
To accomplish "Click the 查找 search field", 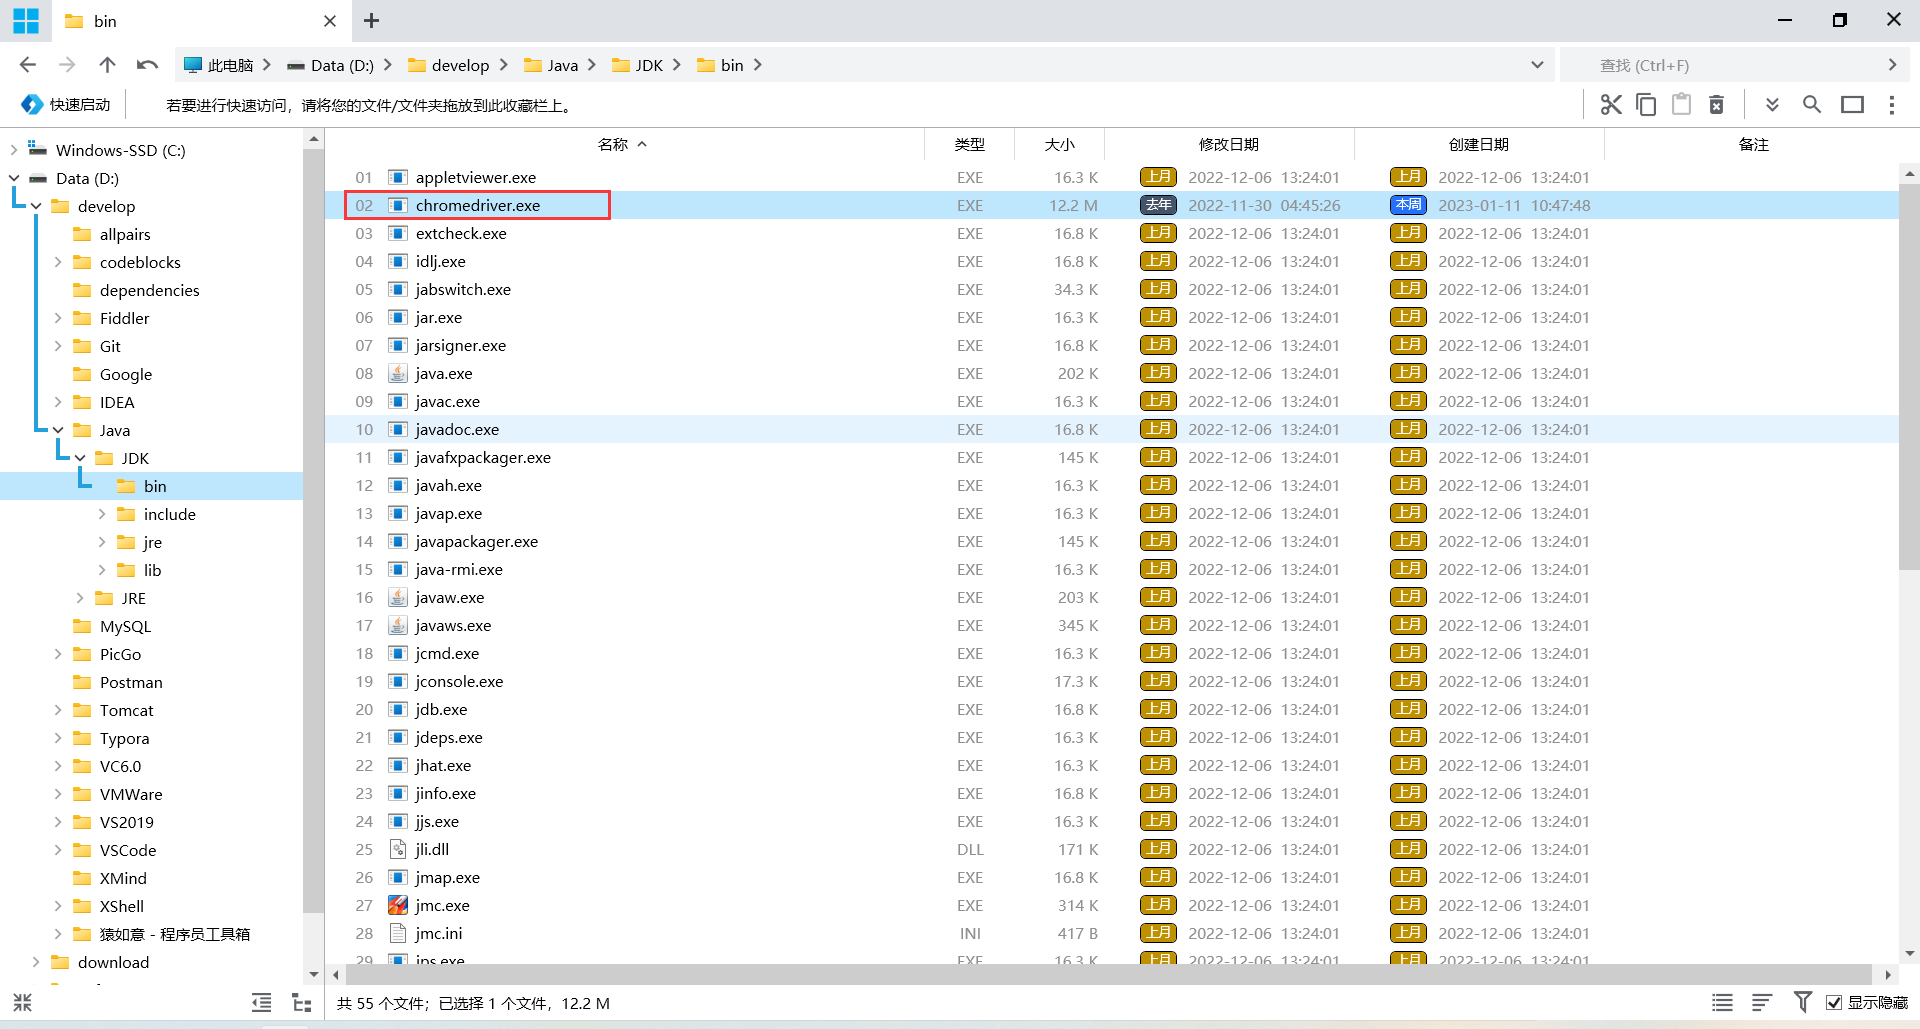I will tap(1720, 65).
